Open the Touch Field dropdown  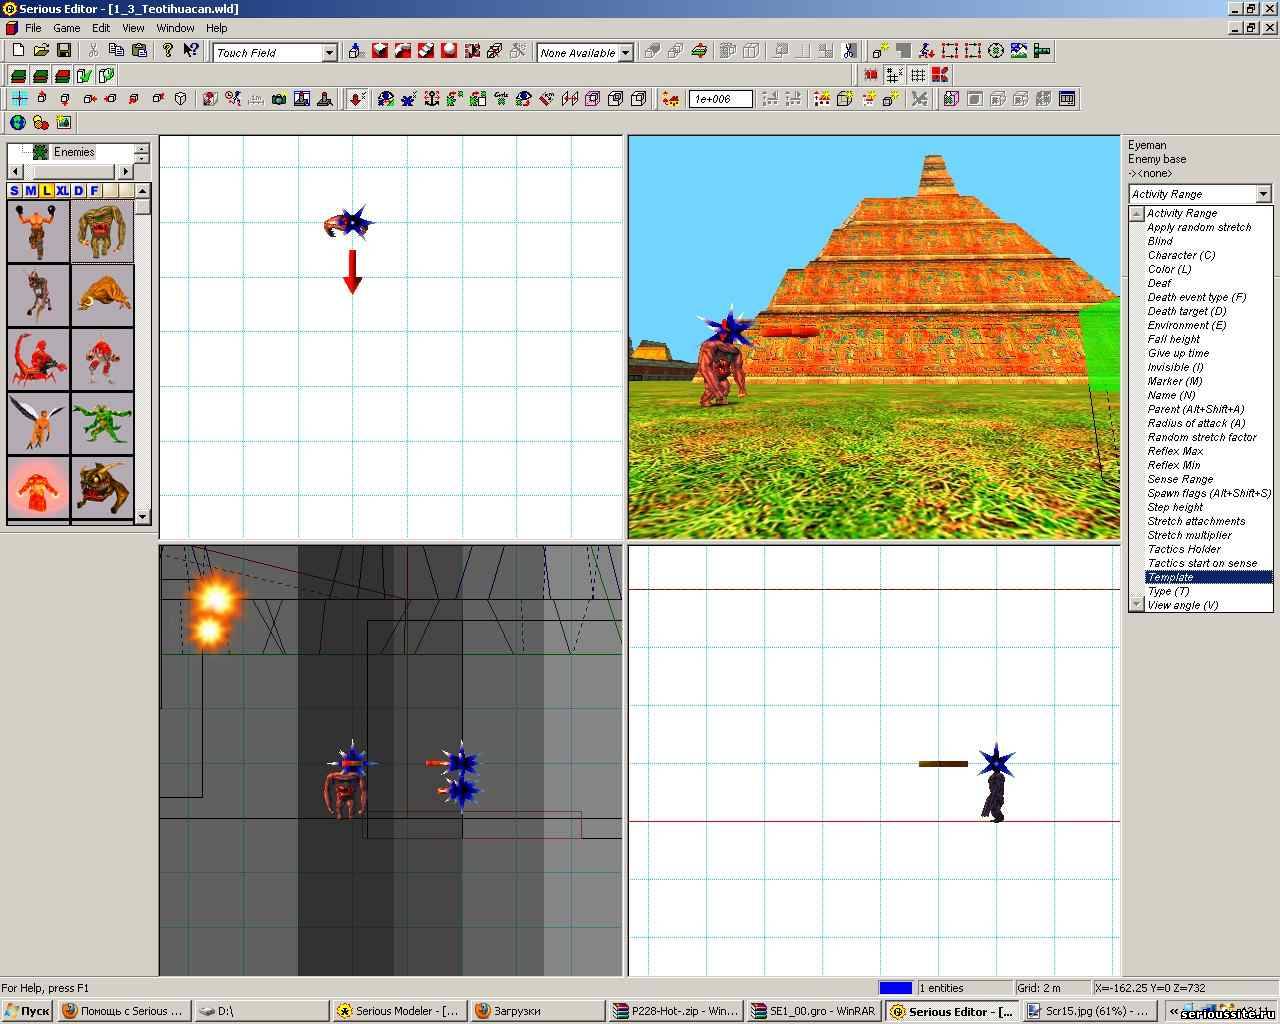click(x=329, y=53)
